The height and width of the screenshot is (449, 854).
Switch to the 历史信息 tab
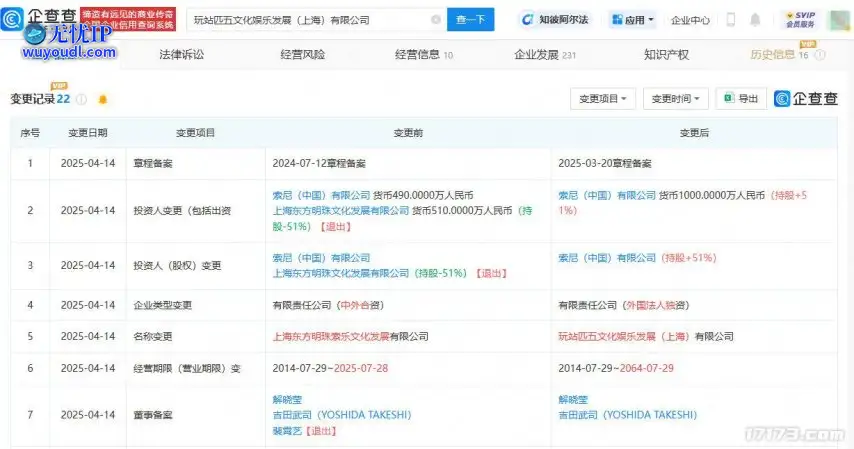779,54
